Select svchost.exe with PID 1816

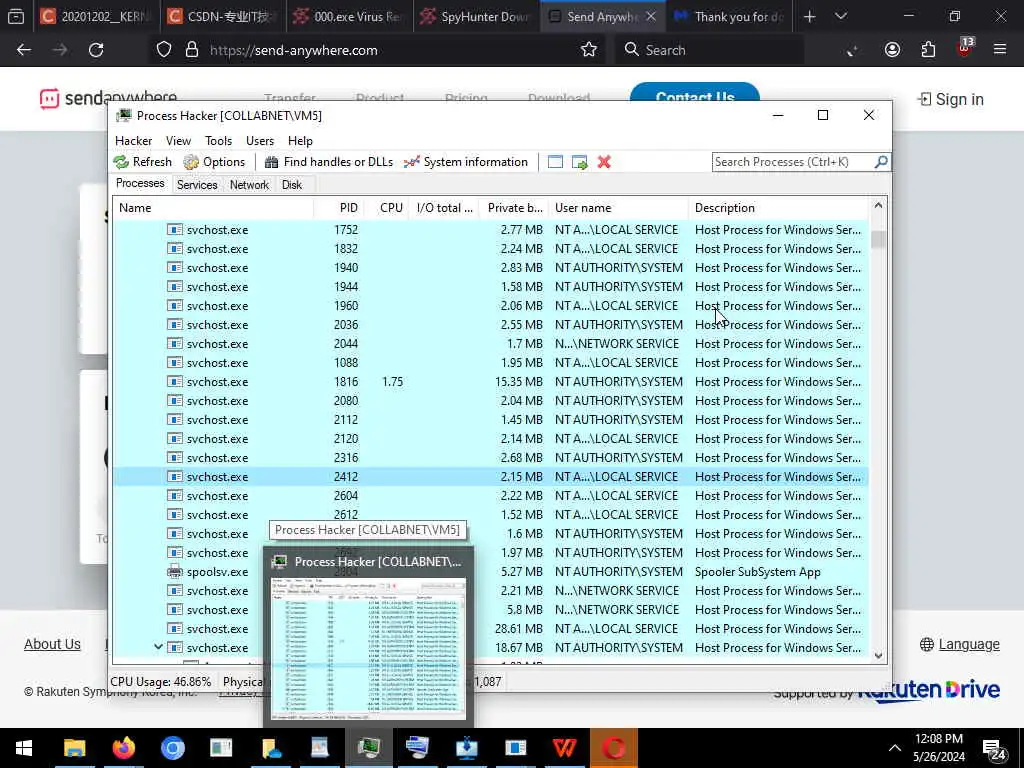(490, 382)
